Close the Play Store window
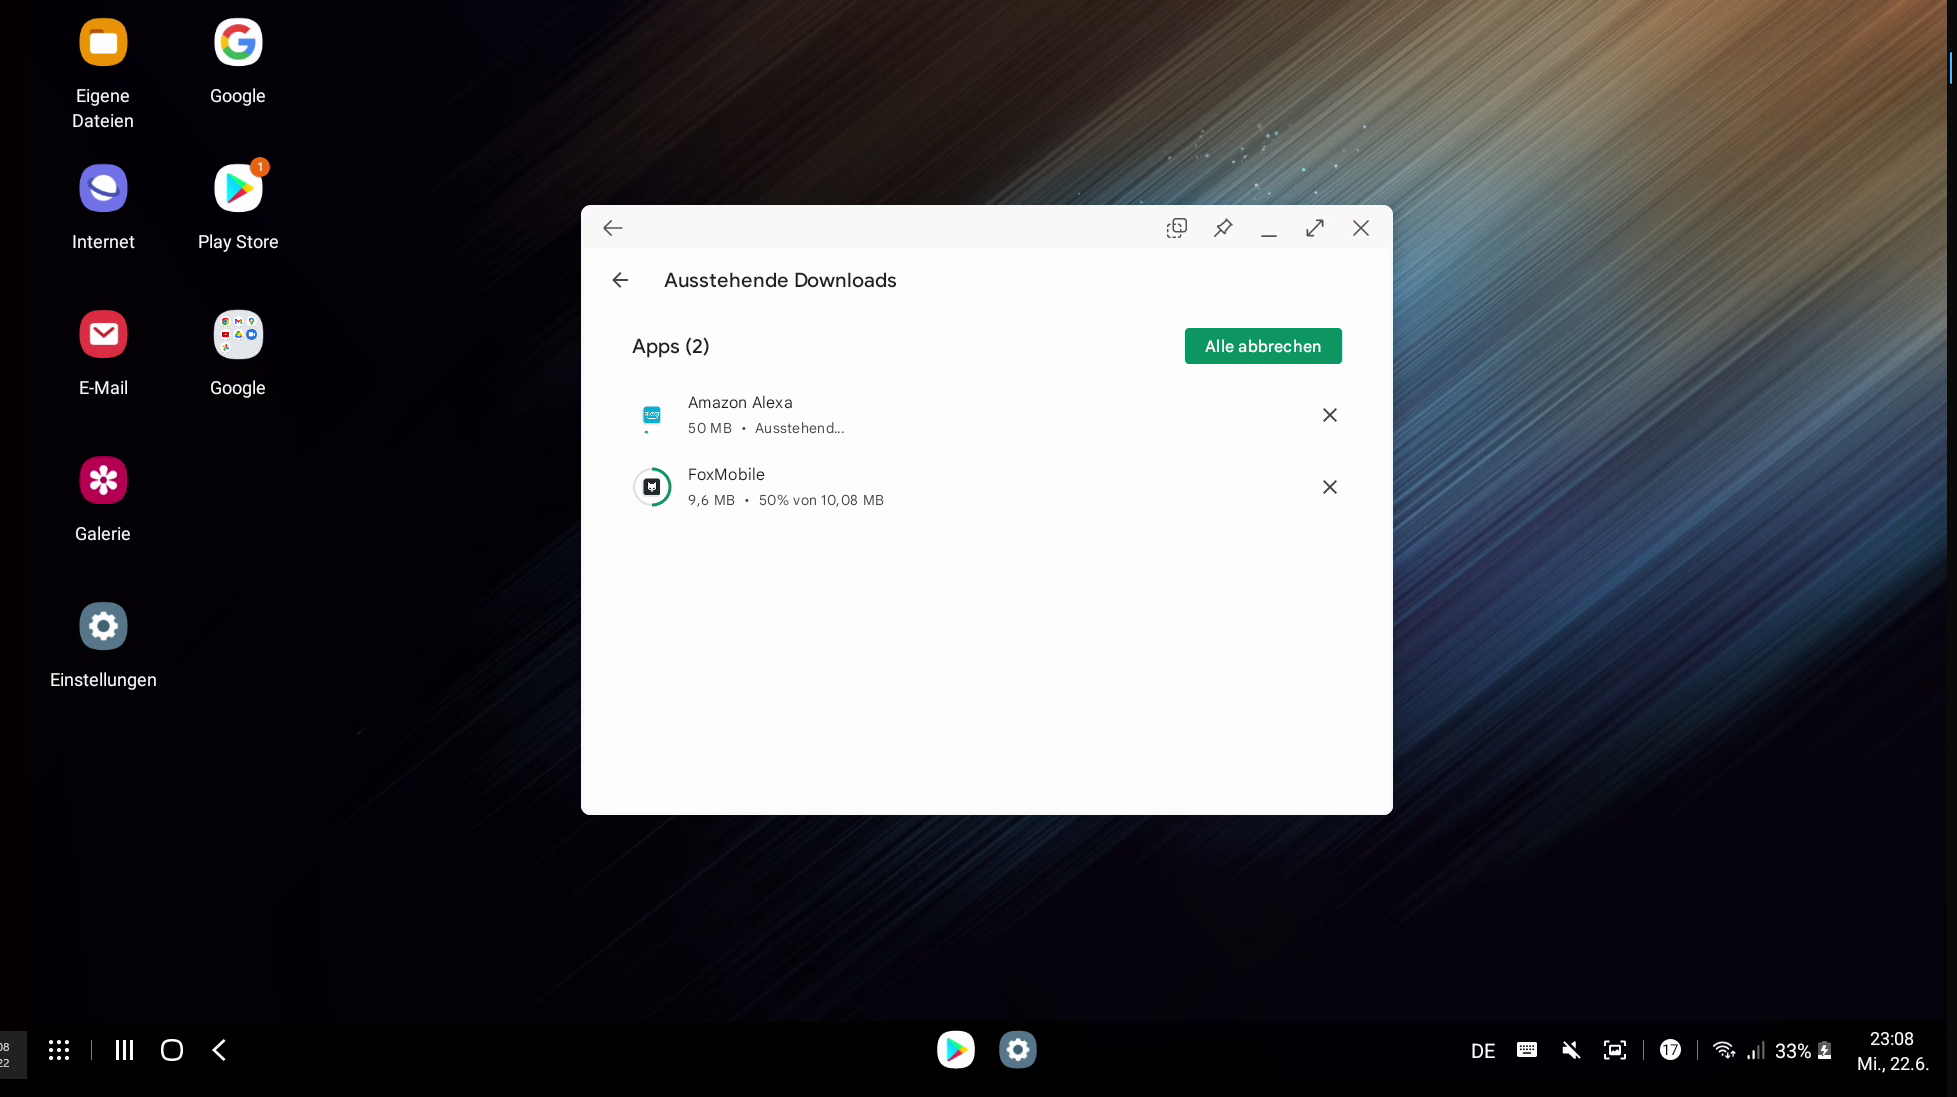1957x1097 pixels. pos(1361,228)
